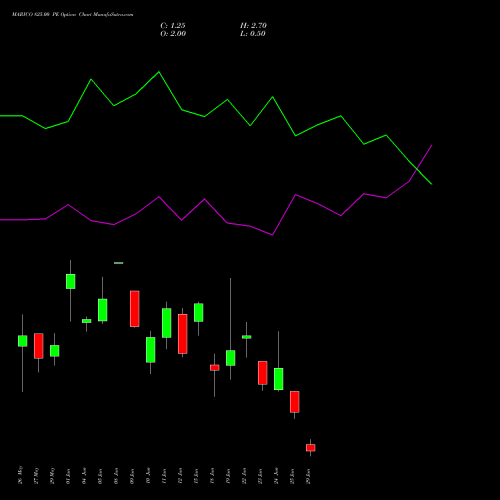
Task: Select the red candle for 27 May
Action: pos(39,346)
